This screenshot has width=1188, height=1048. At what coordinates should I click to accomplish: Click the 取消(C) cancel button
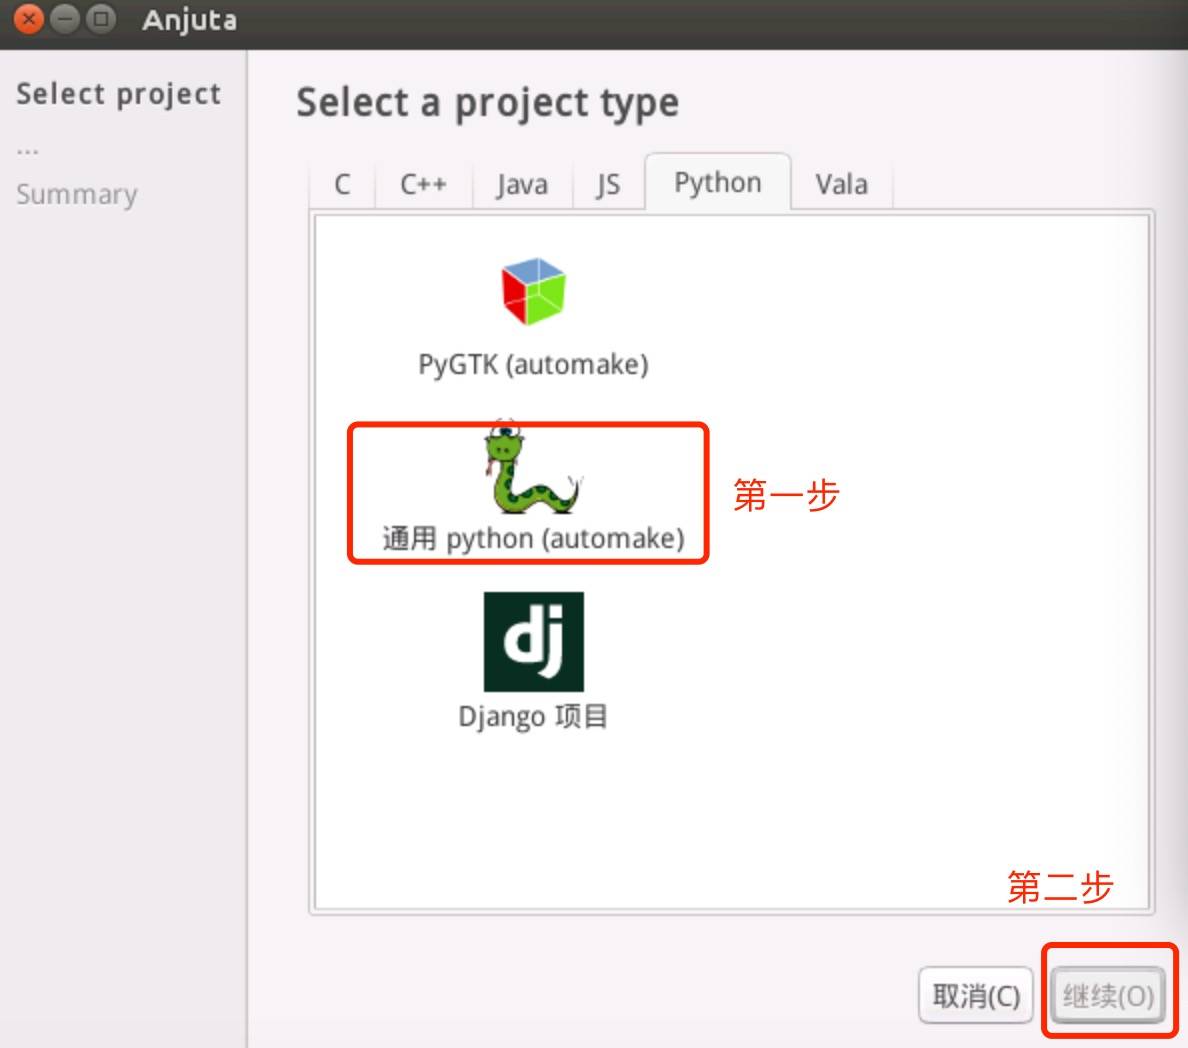coord(976,995)
